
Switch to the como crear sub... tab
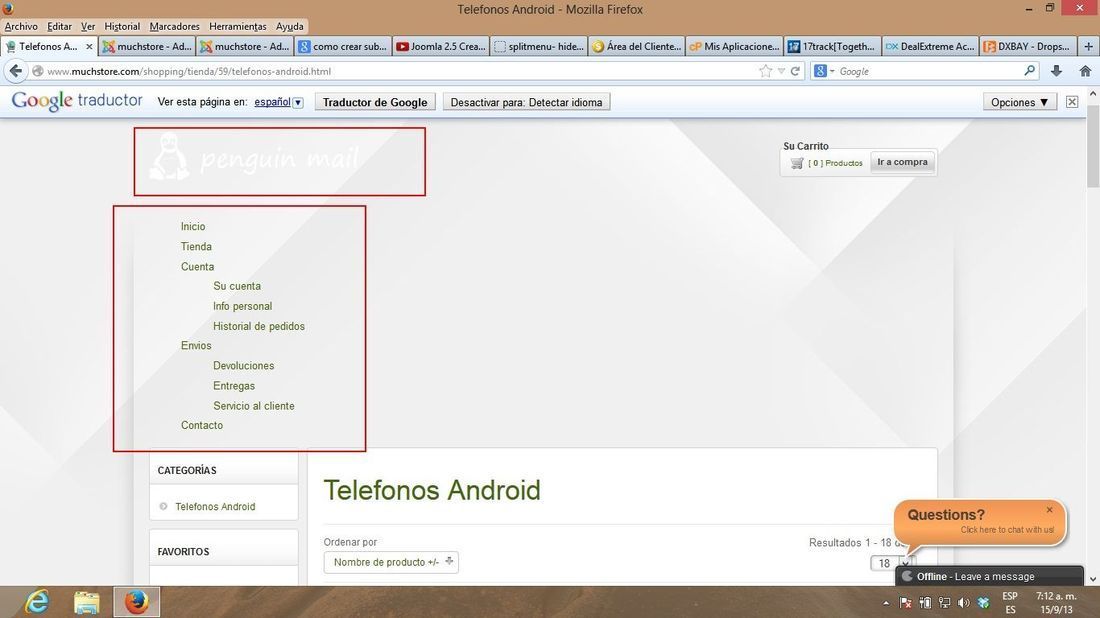pyautogui.click(x=343, y=46)
